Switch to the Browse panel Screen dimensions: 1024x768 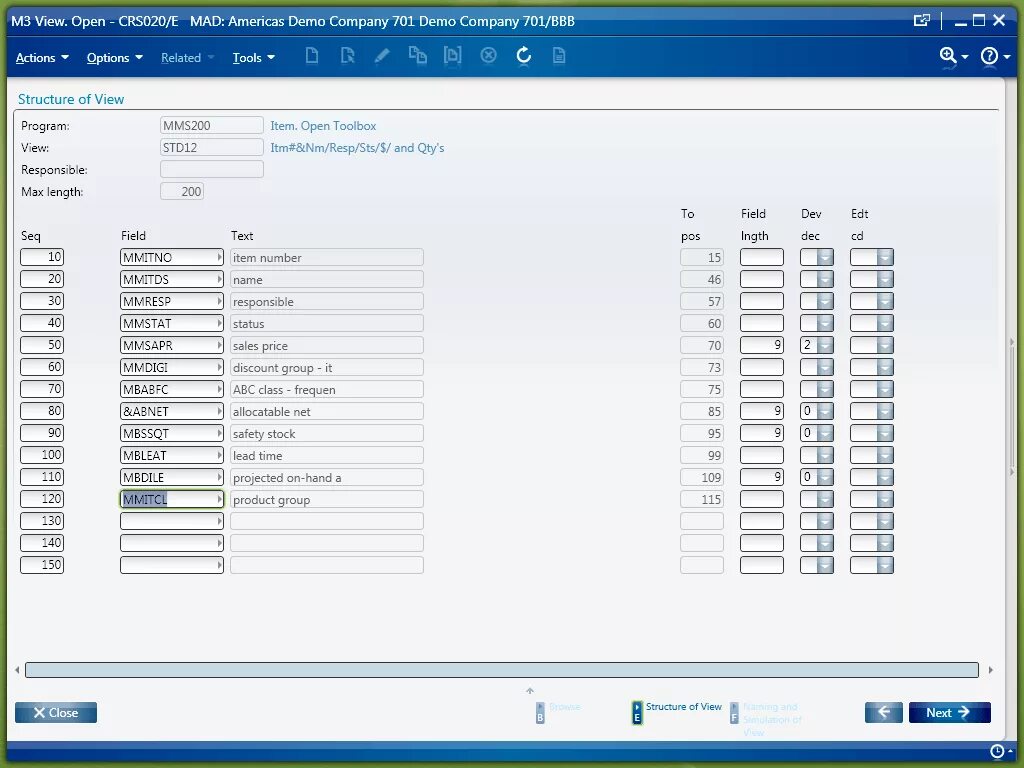(564, 707)
